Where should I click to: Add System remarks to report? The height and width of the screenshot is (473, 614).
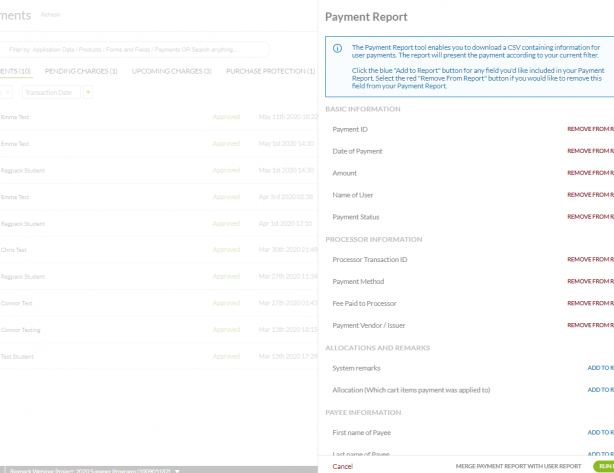[x=600, y=368]
